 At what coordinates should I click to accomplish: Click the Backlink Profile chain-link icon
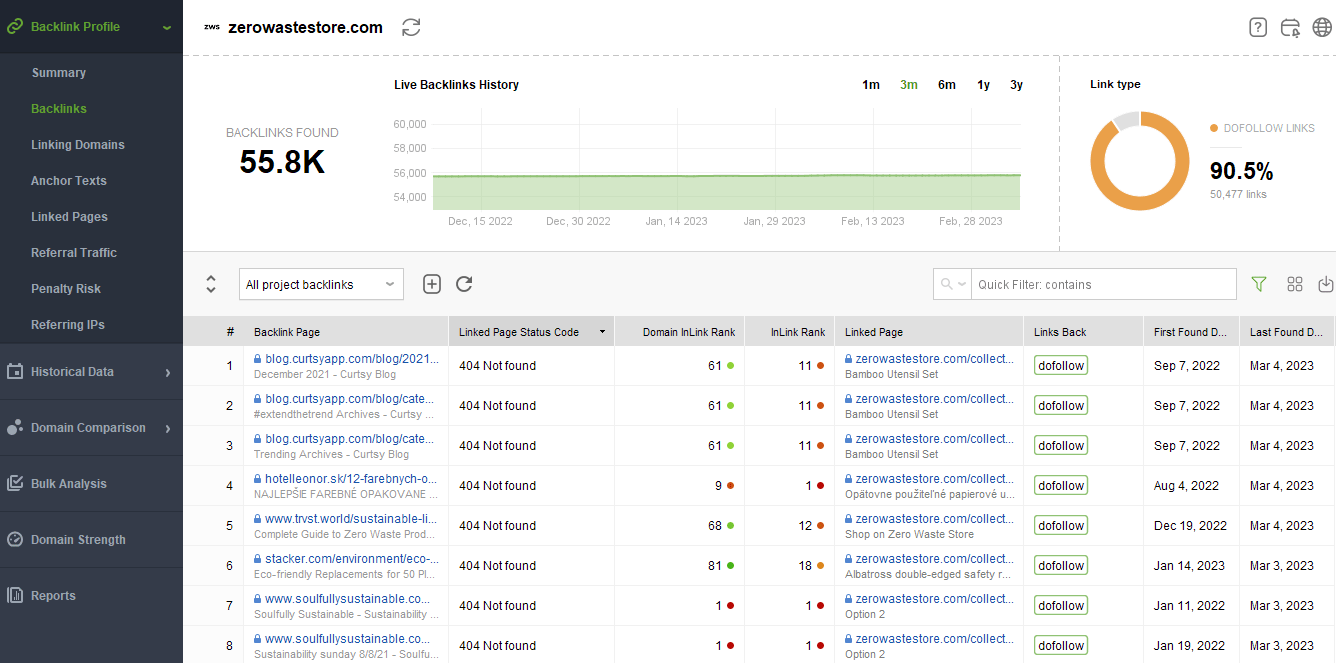pyautogui.click(x=15, y=26)
